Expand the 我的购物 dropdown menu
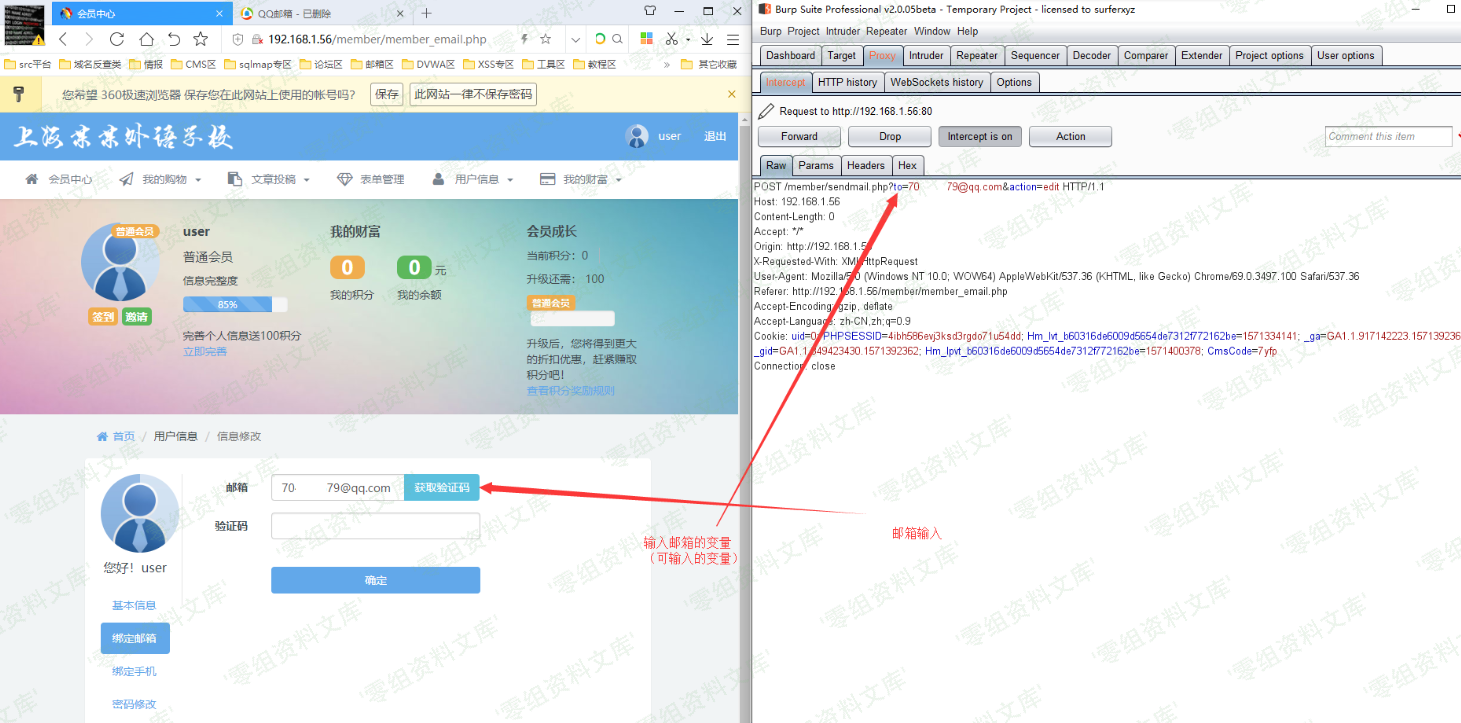Image resolution: width=1461 pixels, height=723 pixels. tap(160, 179)
